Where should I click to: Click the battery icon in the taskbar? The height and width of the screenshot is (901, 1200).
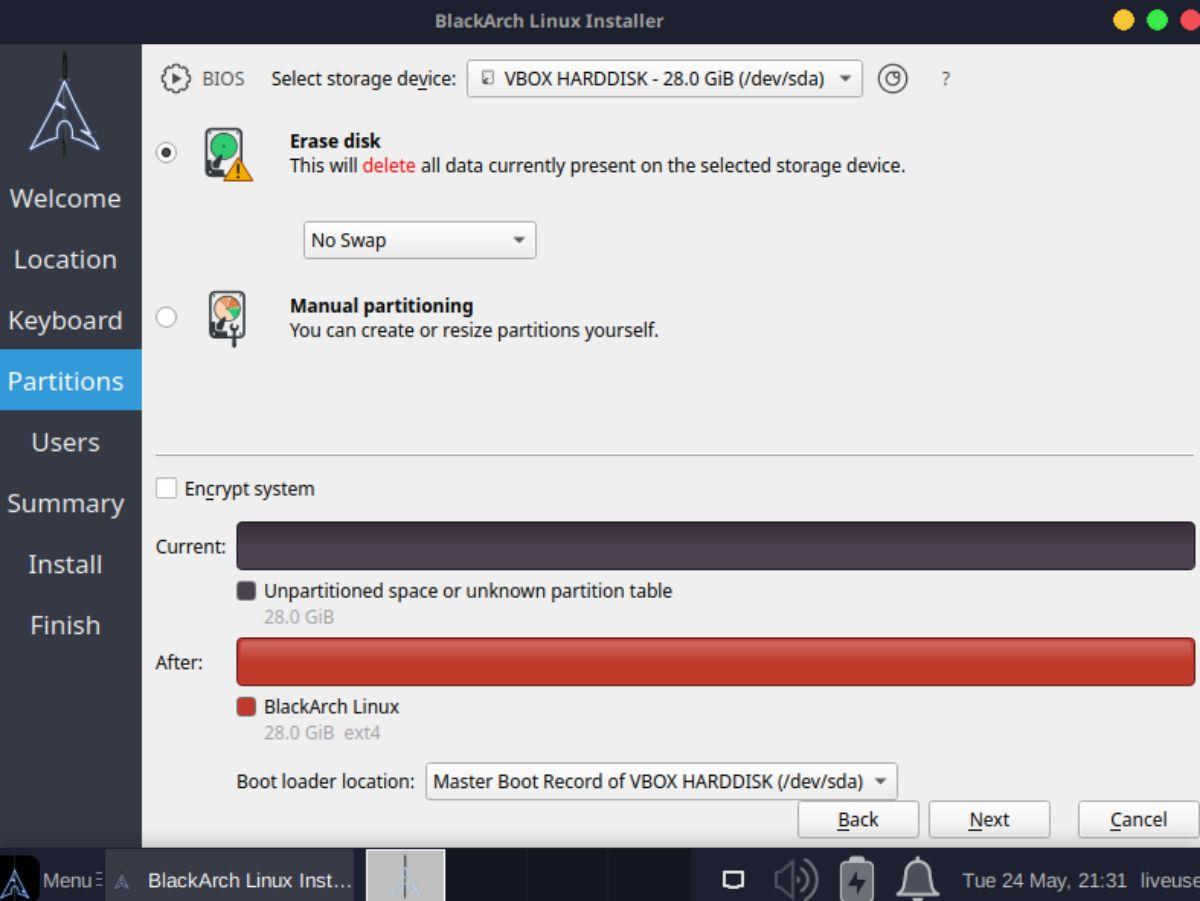coord(857,878)
